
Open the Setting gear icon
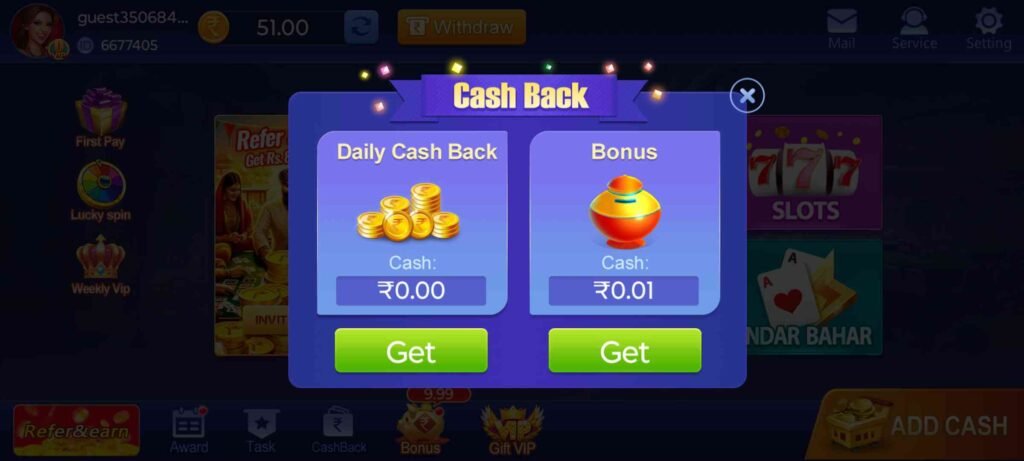tap(988, 29)
